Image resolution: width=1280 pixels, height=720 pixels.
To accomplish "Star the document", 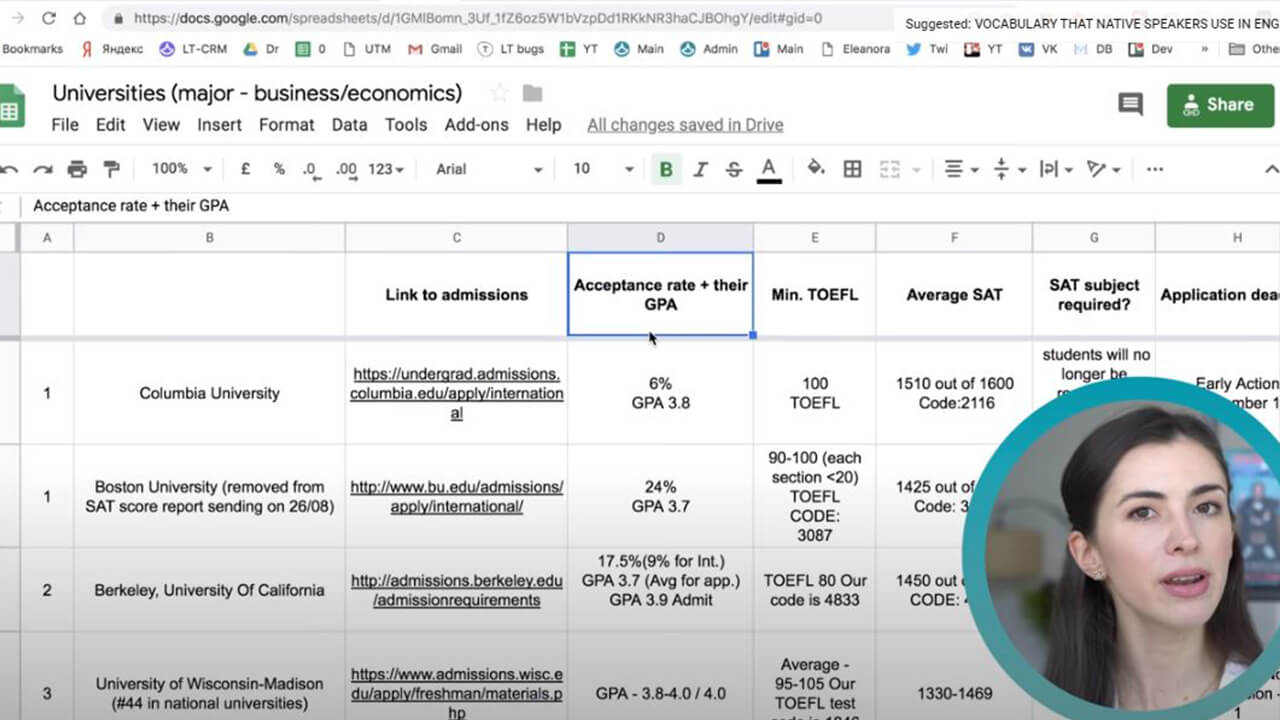I will [499, 93].
